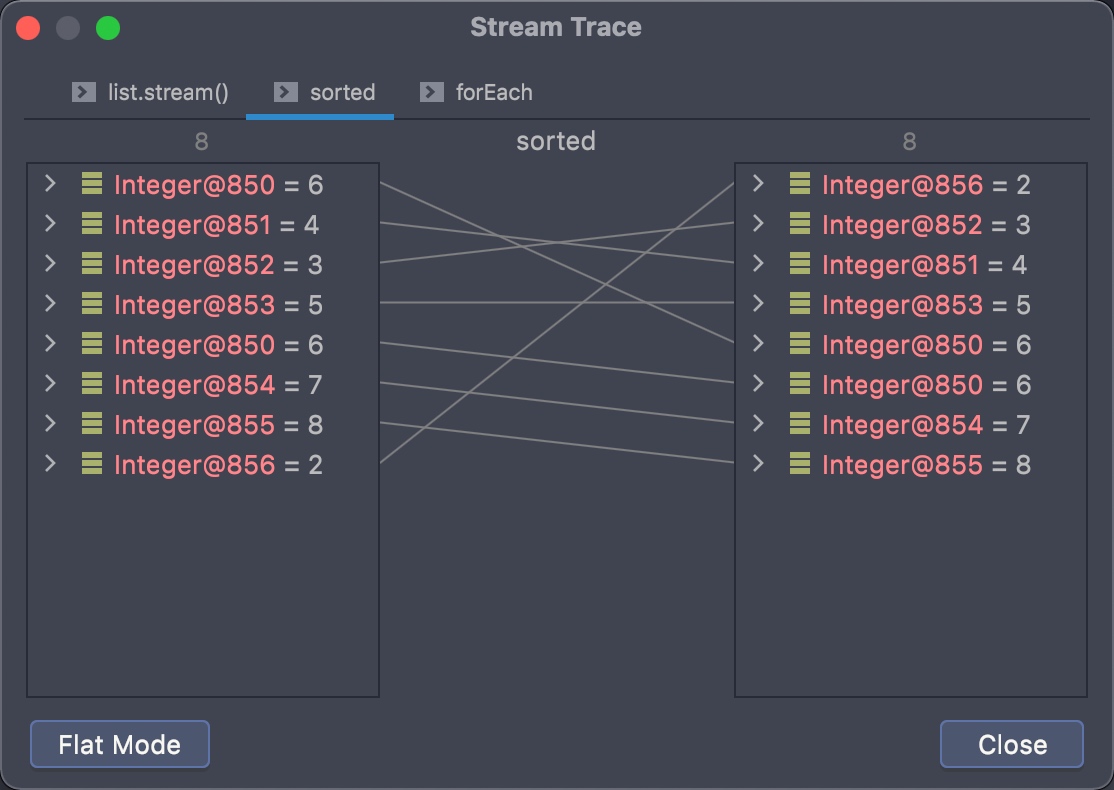
Task: Click the icon beside Integer@853 in left list
Action: tap(92, 305)
